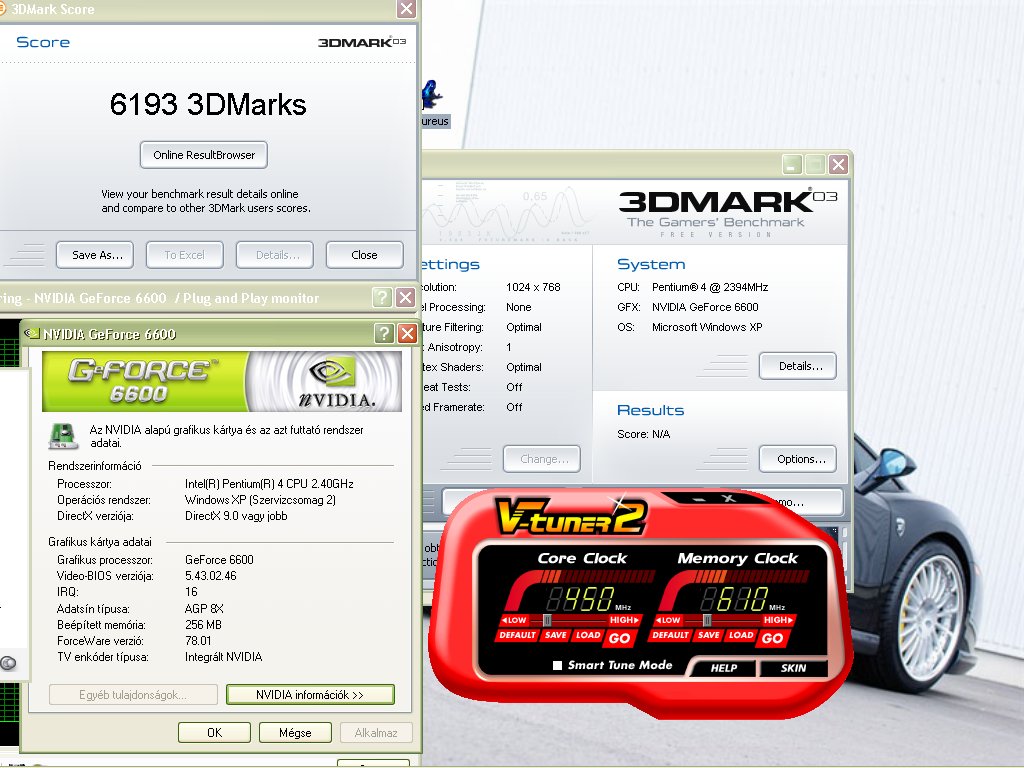Screen dimensions: 1024x768
Task: Click the V-tuner2 minimize dash icon
Action: pyautogui.click(x=699, y=498)
